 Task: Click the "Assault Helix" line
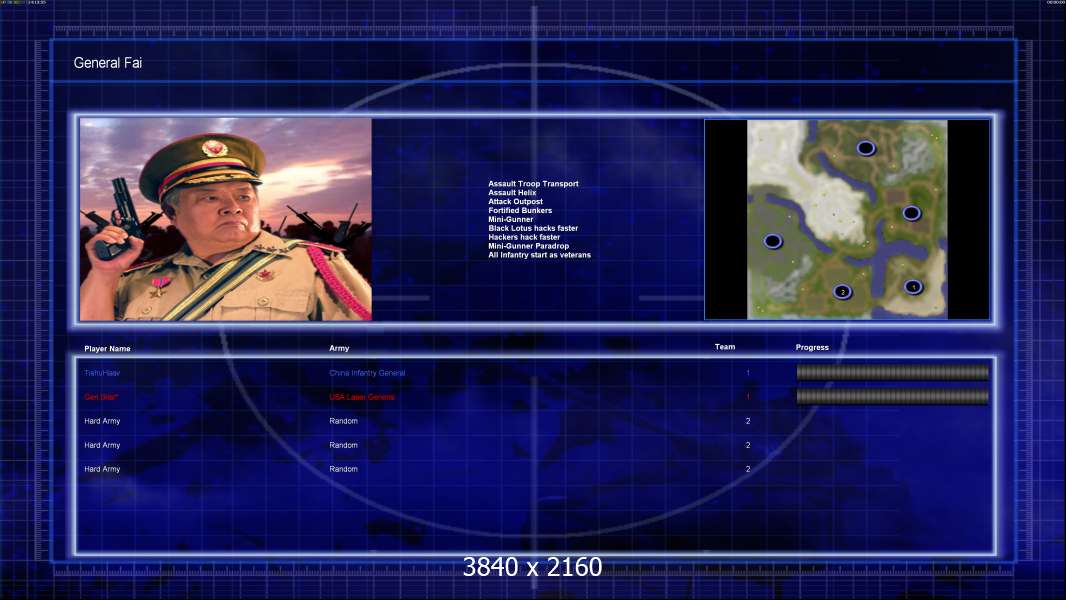pos(512,192)
